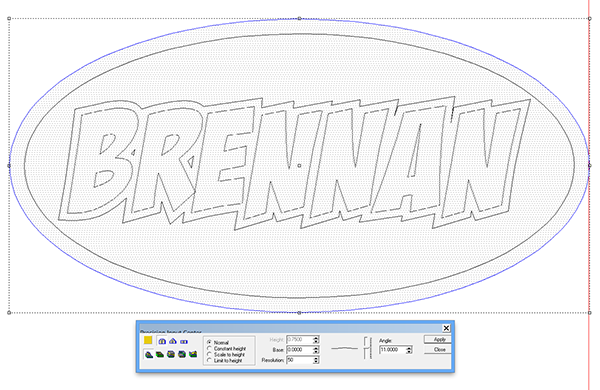Click the left-middle selection handle

tap(9, 166)
